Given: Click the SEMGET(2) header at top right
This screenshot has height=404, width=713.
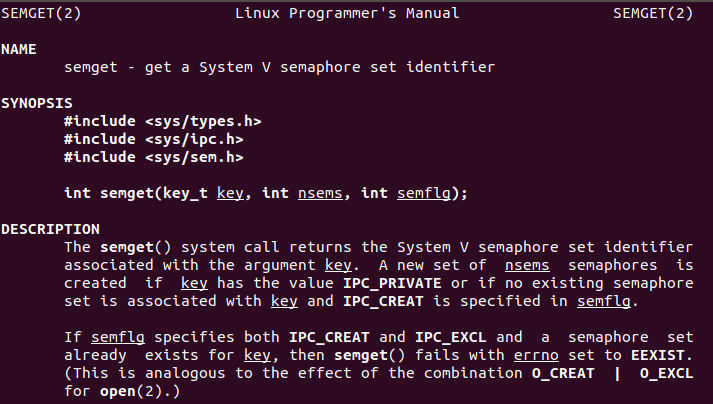Looking at the screenshot, I should pyautogui.click(x=653, y=13).
